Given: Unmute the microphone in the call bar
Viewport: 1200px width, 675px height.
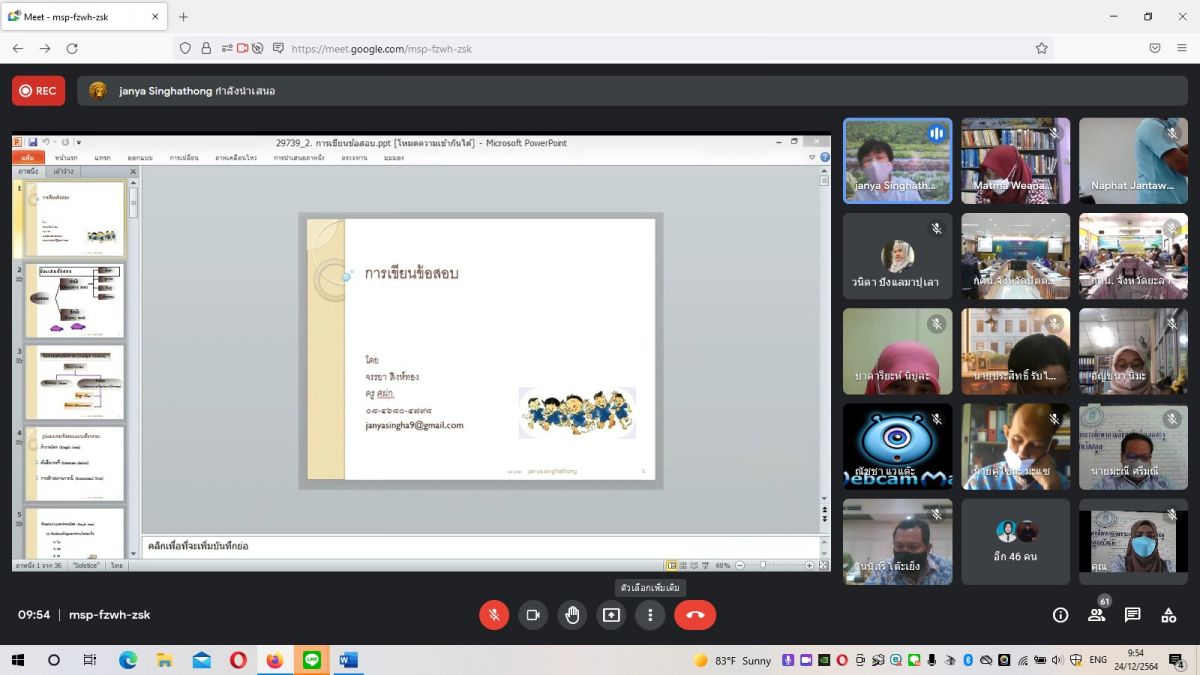Looking at the screenshot, I should click(x=494, y=615).
